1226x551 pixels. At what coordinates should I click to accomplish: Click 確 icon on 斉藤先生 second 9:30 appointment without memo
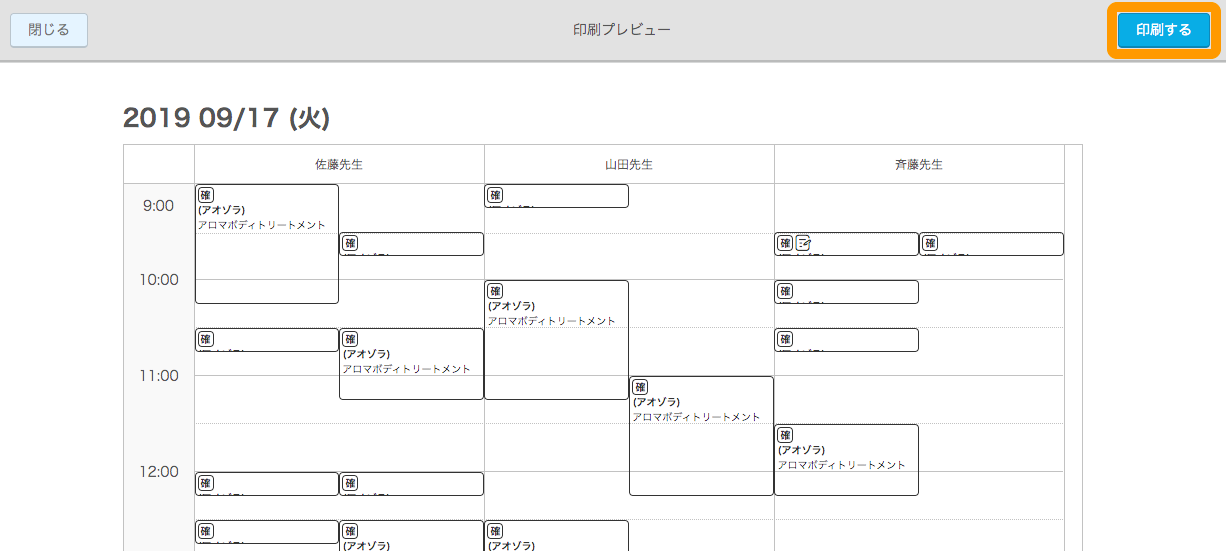930,243
